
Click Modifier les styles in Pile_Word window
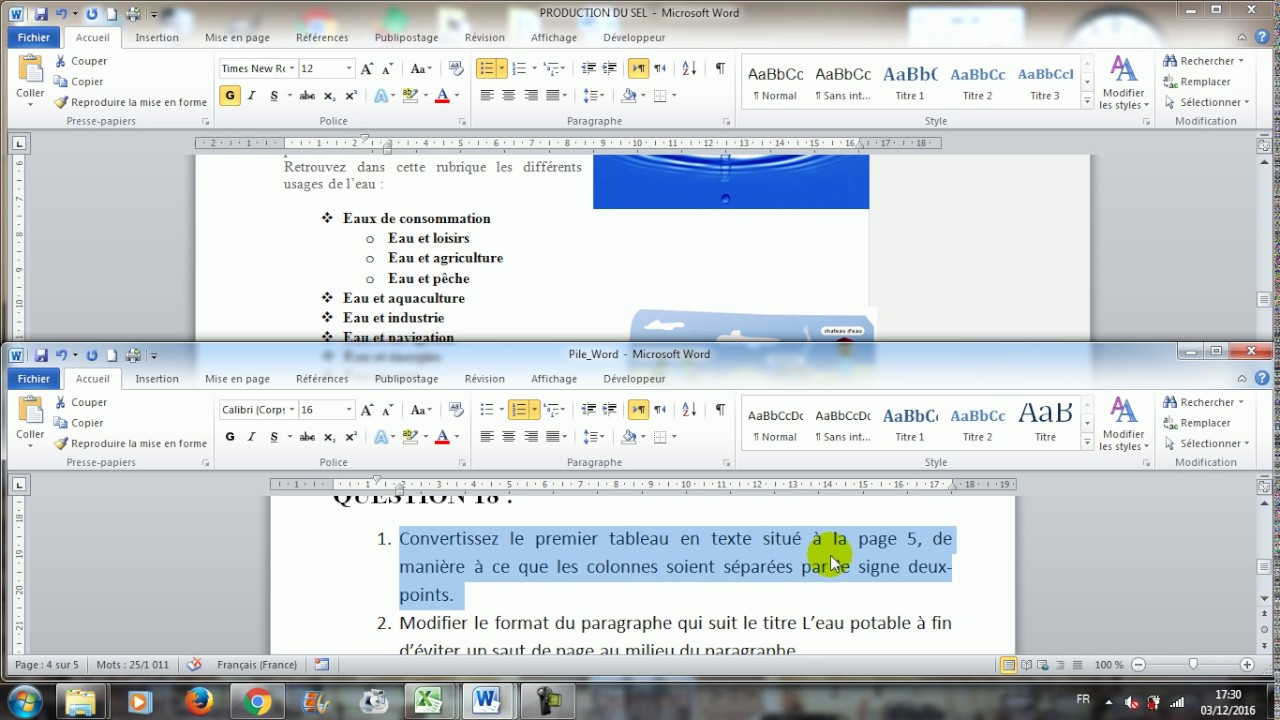click(x=1123, y=424)
